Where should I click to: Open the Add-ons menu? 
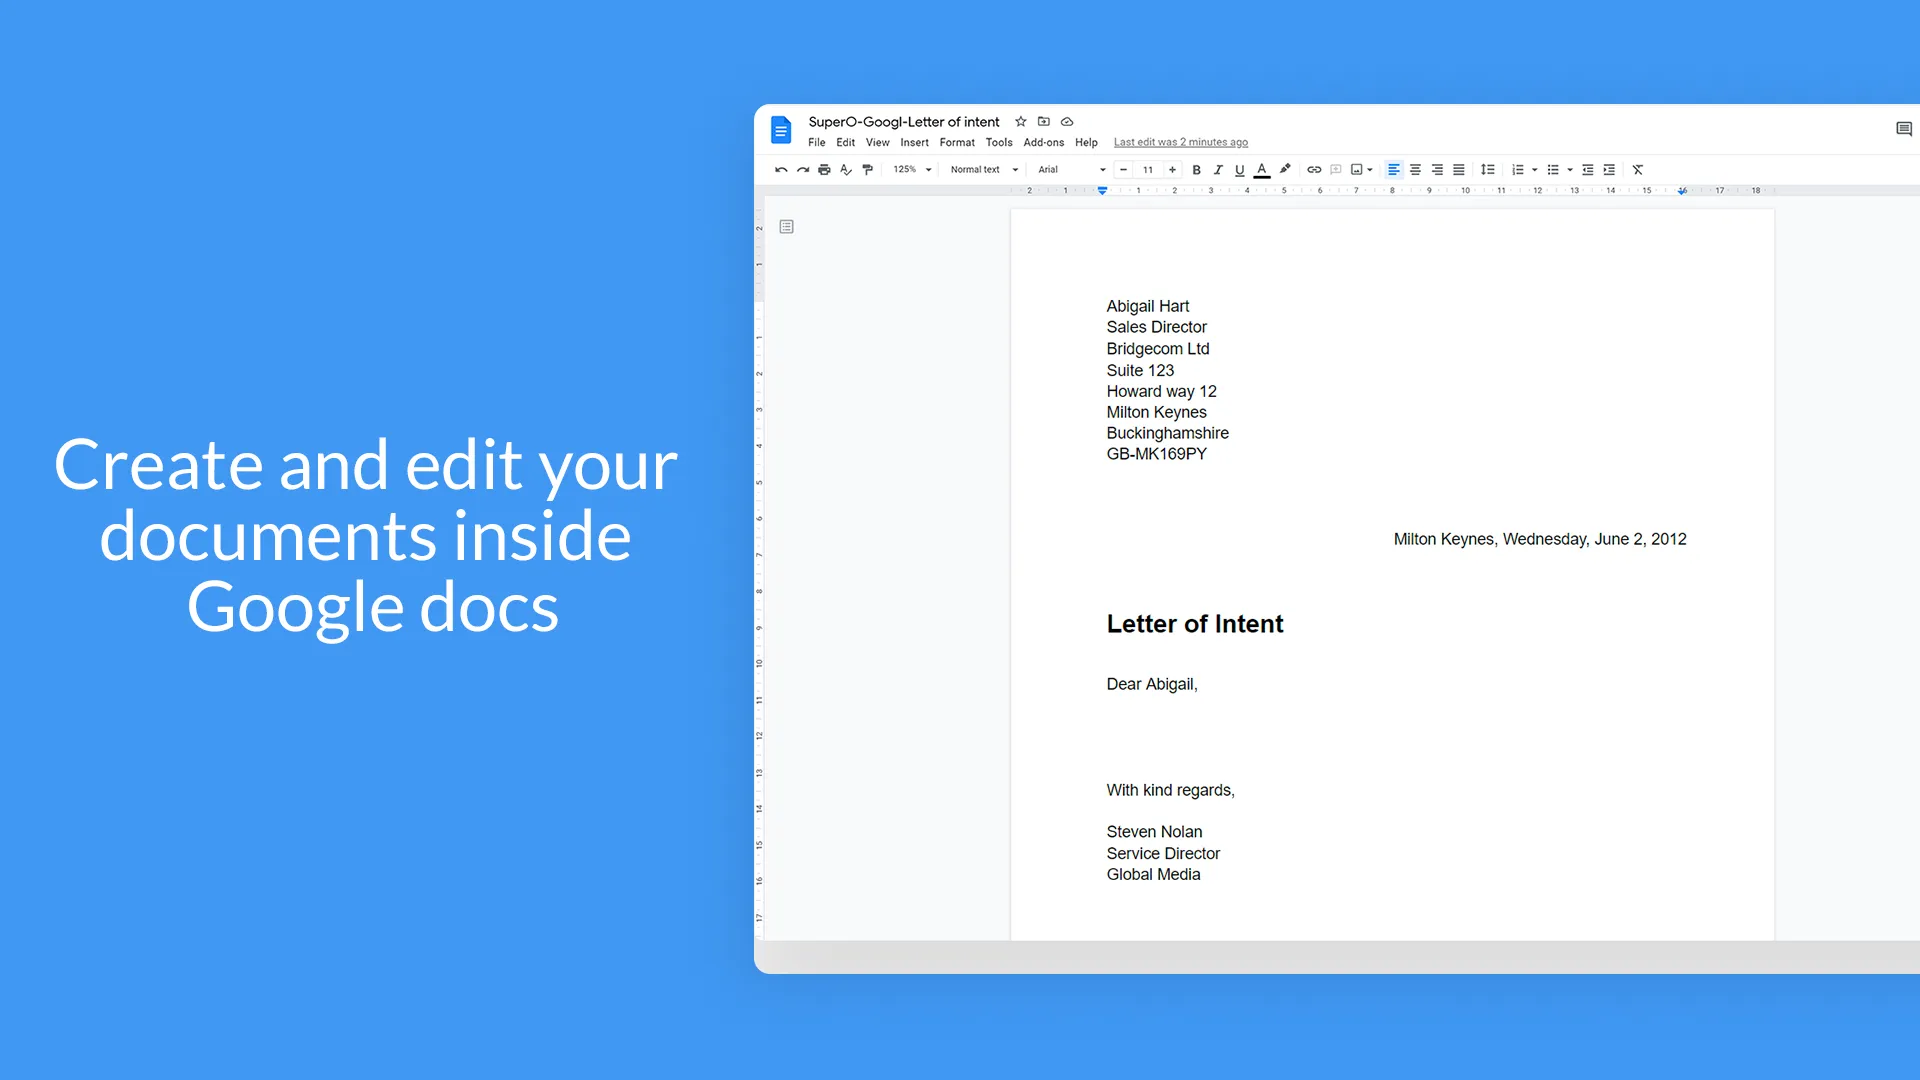1043,143
